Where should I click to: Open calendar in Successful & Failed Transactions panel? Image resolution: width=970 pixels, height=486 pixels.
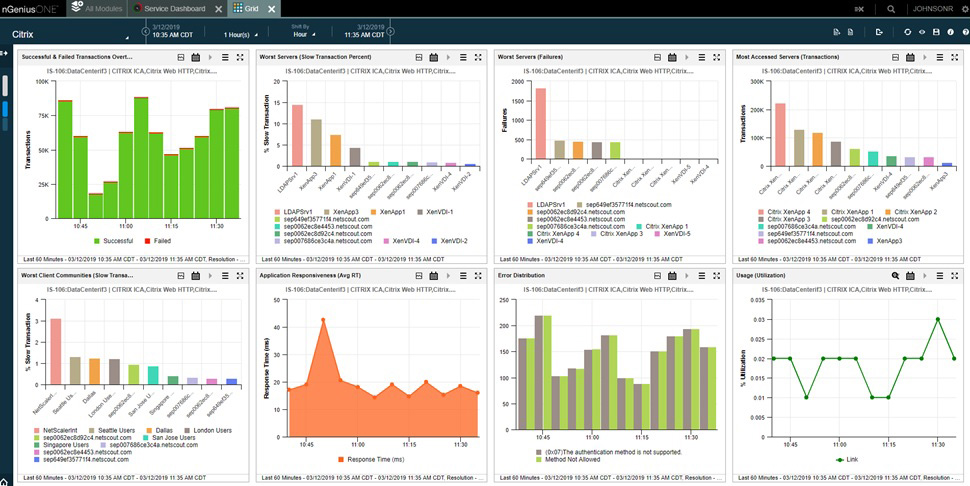195,58
